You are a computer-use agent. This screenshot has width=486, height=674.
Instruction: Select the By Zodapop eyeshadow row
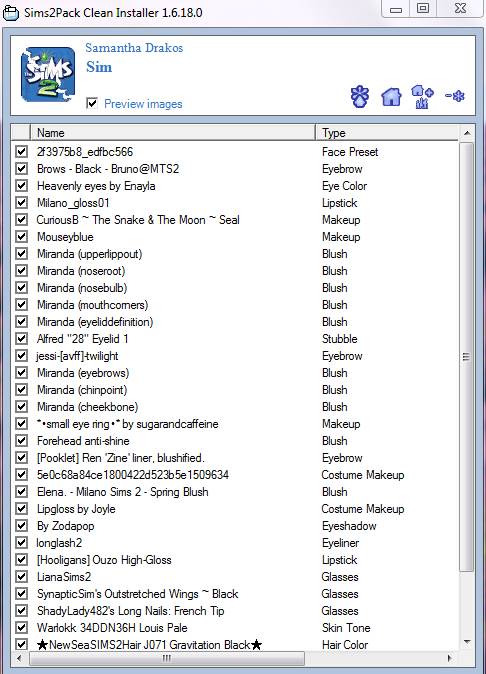click(235, 526)
